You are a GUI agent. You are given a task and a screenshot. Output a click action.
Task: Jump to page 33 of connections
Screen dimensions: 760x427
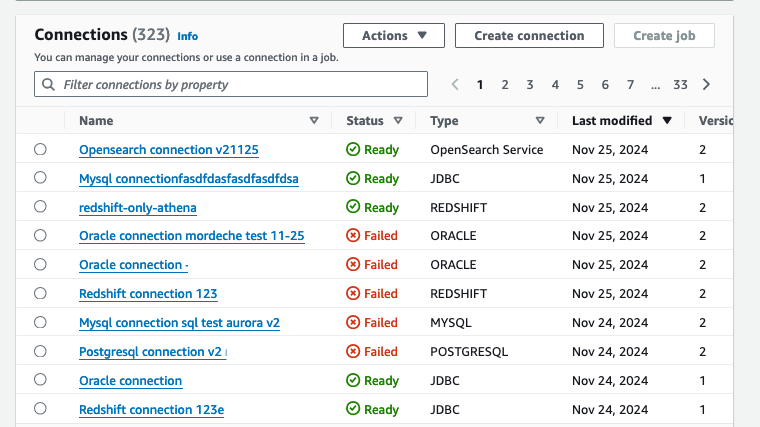(x=680, y=85)
